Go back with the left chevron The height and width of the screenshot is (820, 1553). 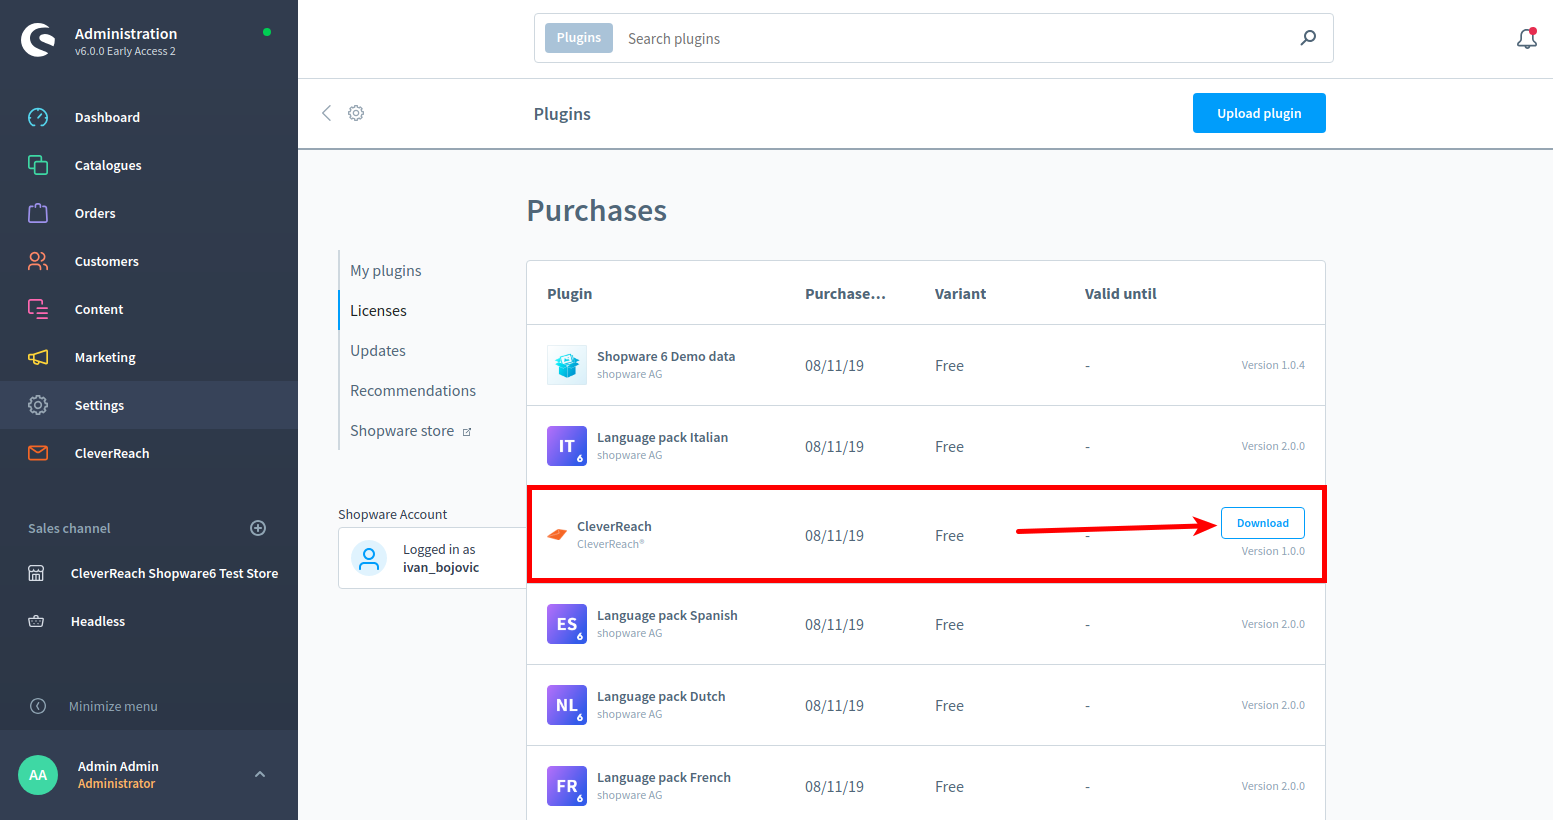tap(326, 113)
